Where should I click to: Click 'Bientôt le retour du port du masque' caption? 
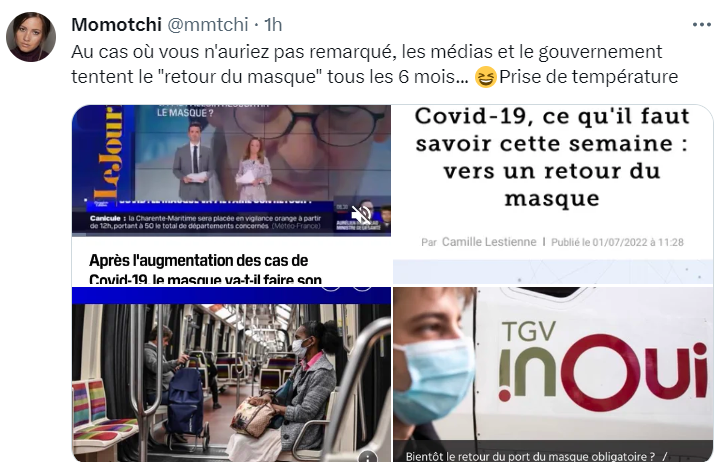(x=530, y=456)
